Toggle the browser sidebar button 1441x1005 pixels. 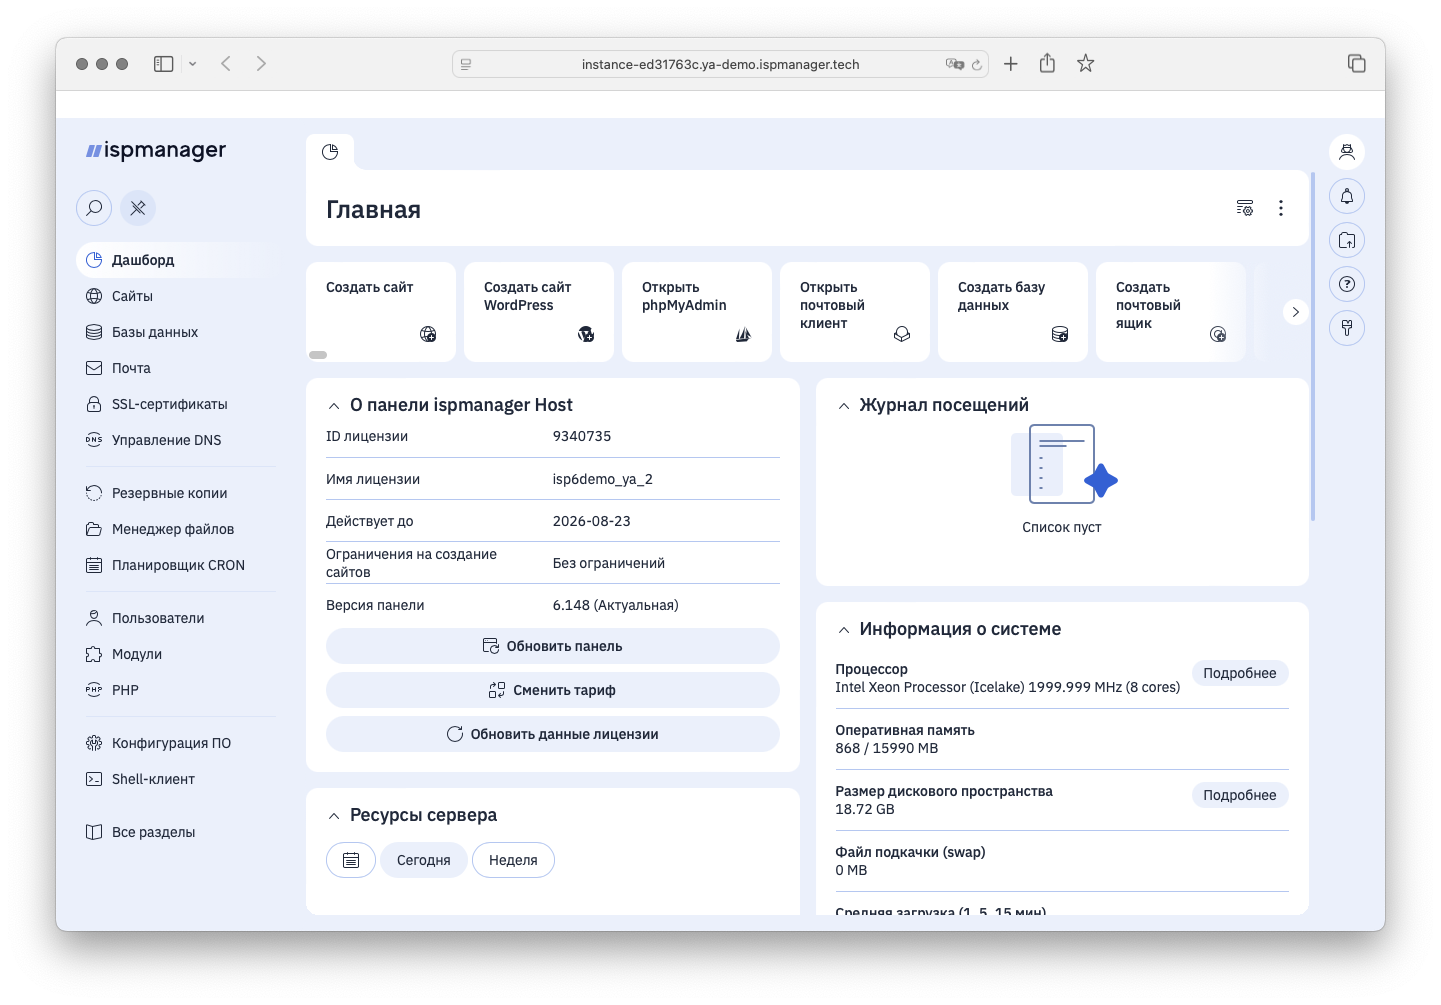pyautogui.click(x=164, y=64)
